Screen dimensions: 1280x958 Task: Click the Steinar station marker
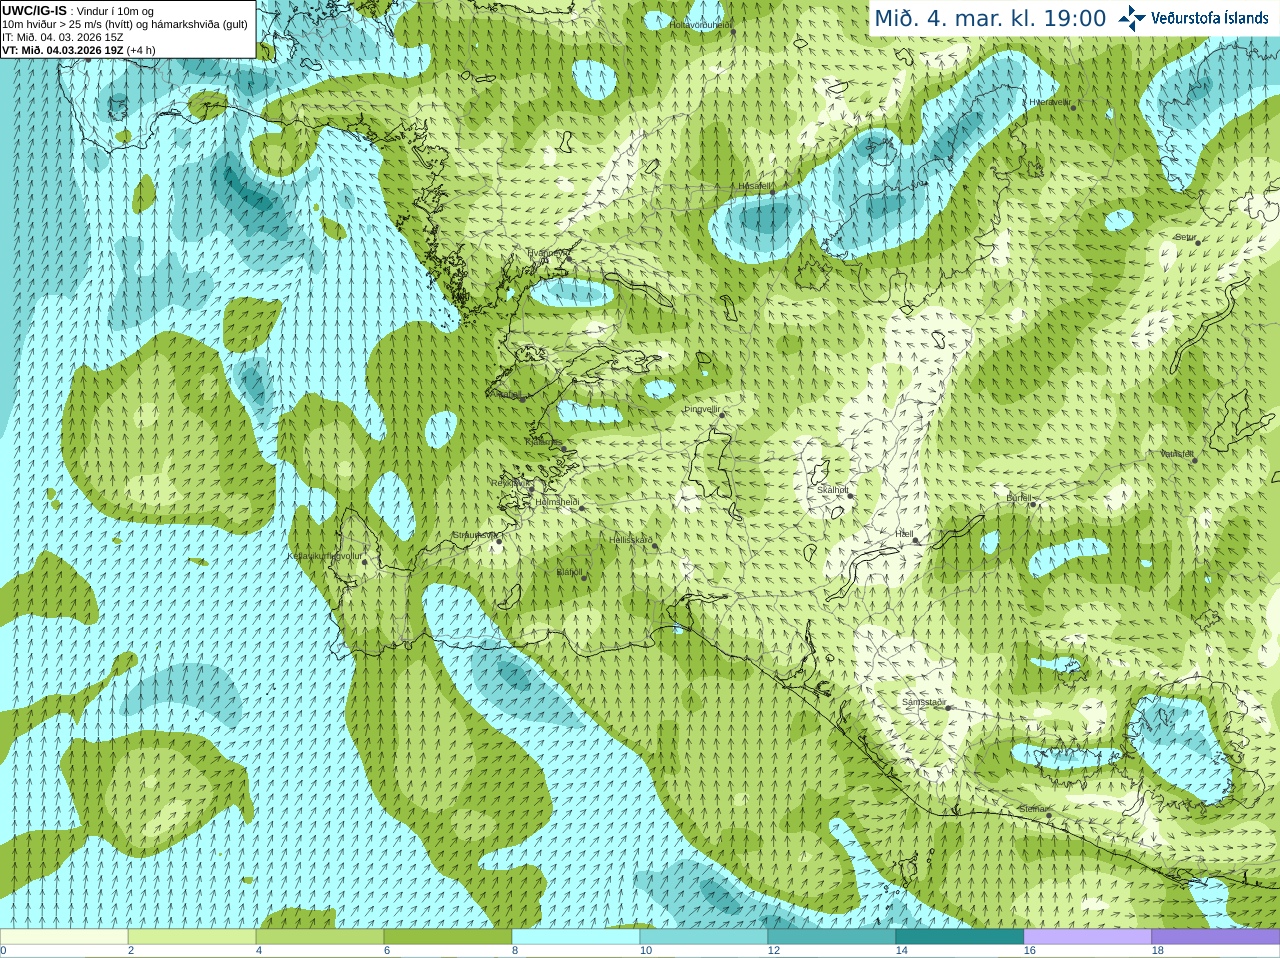tap(1049, 815)
